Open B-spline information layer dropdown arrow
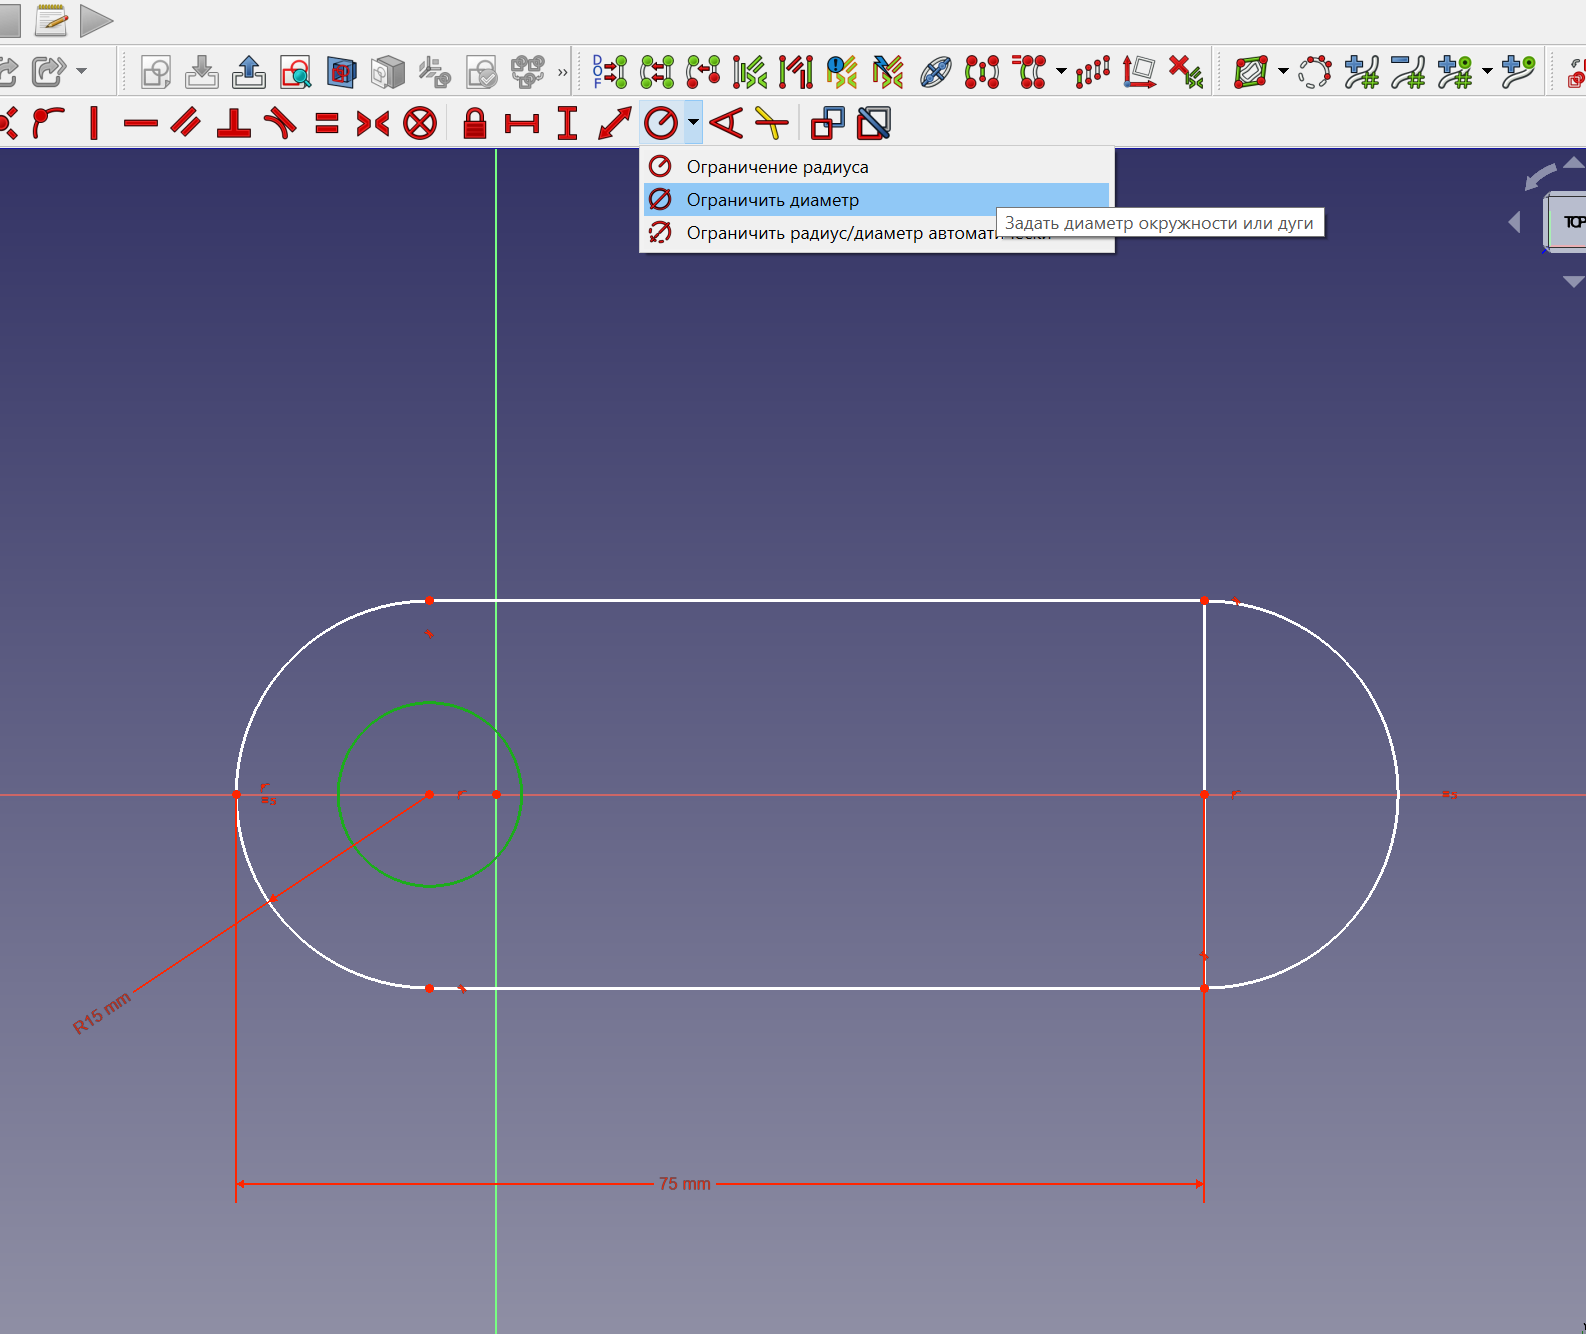 (x=1283, y=72)
